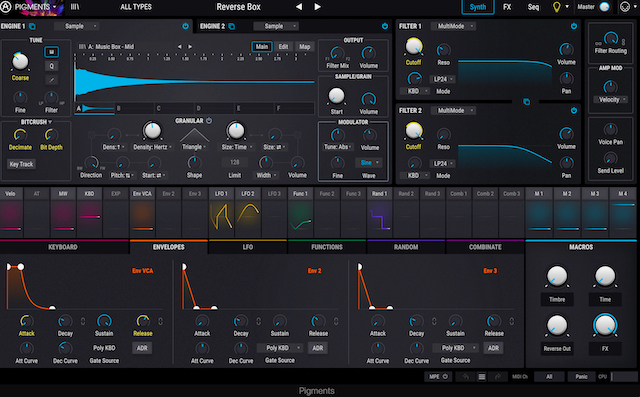The width and height of the screenshot is (640, 397).
Task: Toggle ADR mode for Env 3
Action: tap(493, 348)
